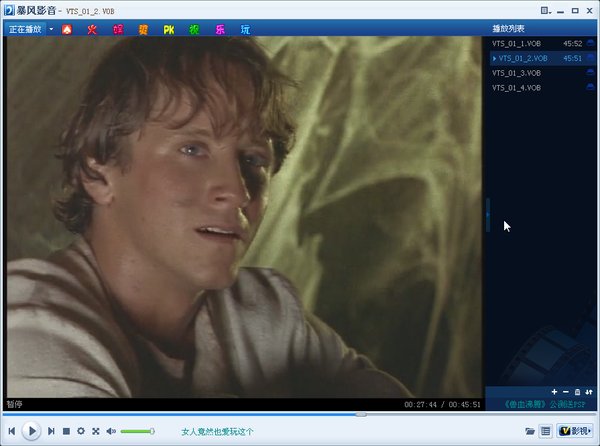Click the green 视 channel icon
This screenshot has height=446, width=600.
(194, 29)
